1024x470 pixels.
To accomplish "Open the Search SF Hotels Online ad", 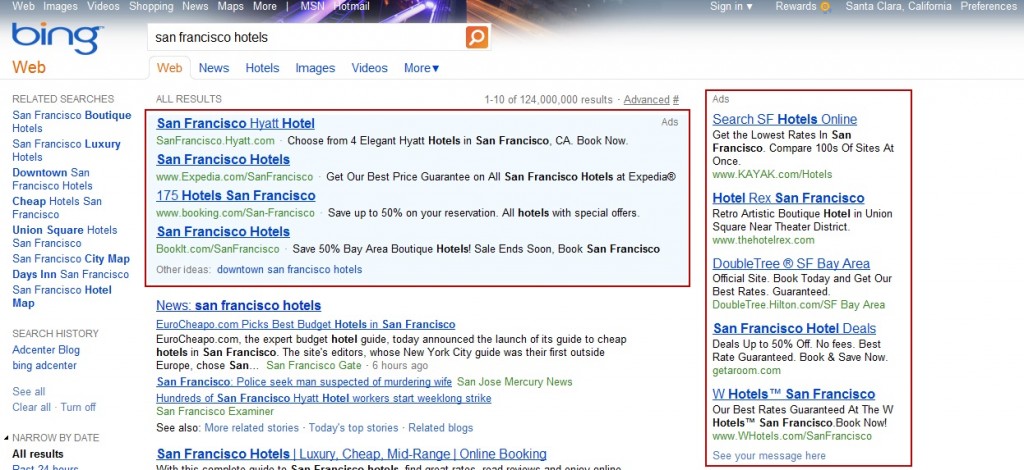I will pyautogui.click(x=784, y=119).
